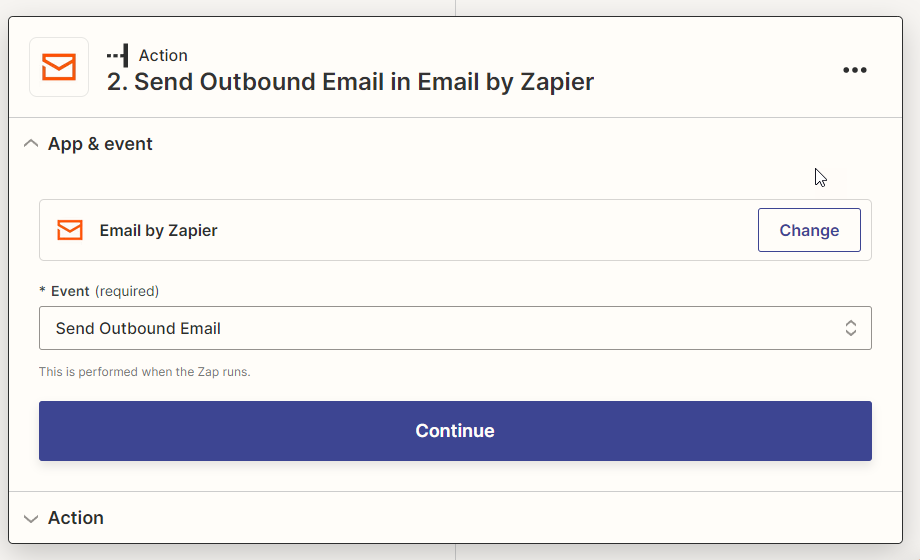Click the "Event" field label
The image size is (920, 560).
pyautogui.click(x=70, y=291)
